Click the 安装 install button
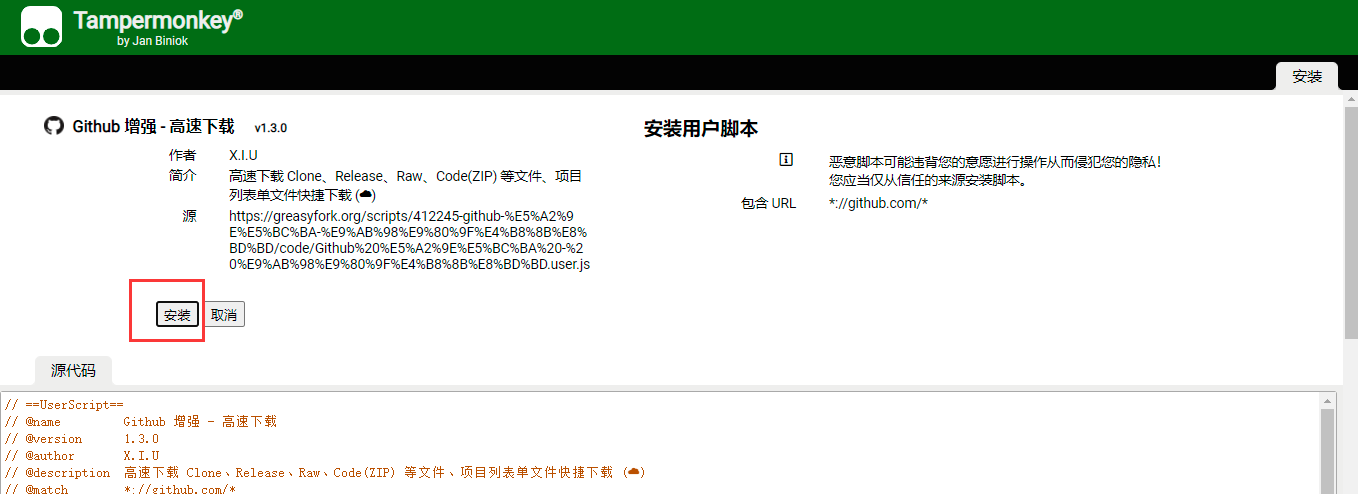The width and height of the screenshot is (1358, 494). tap(177, 314)
